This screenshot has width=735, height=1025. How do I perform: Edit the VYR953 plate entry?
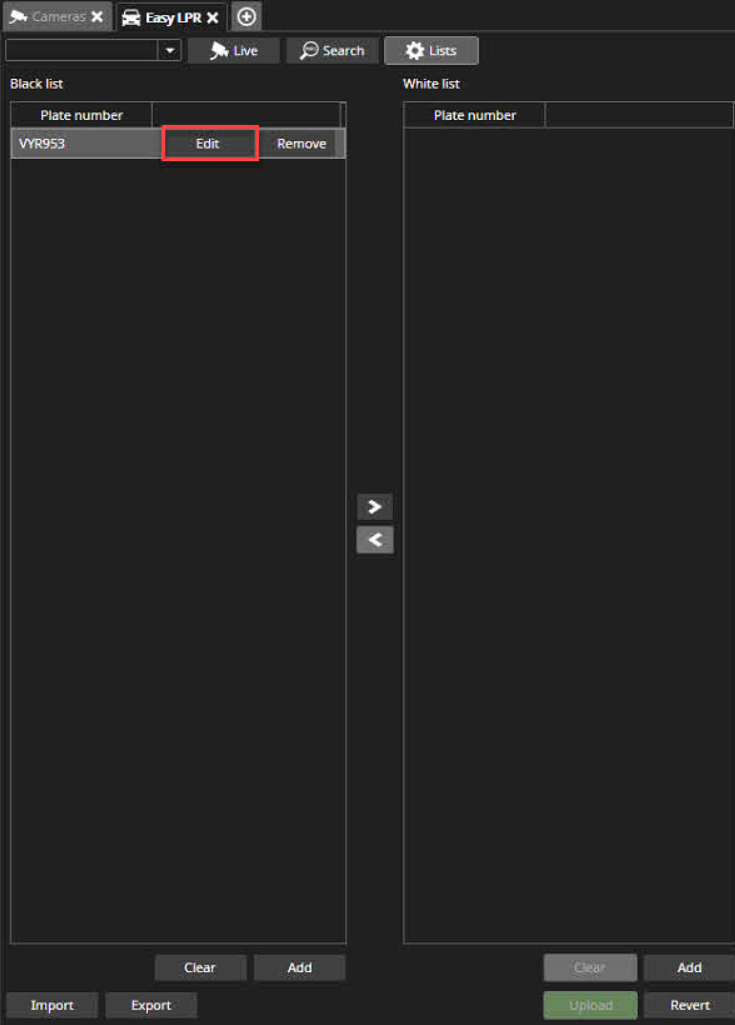[x=209, y=144]
